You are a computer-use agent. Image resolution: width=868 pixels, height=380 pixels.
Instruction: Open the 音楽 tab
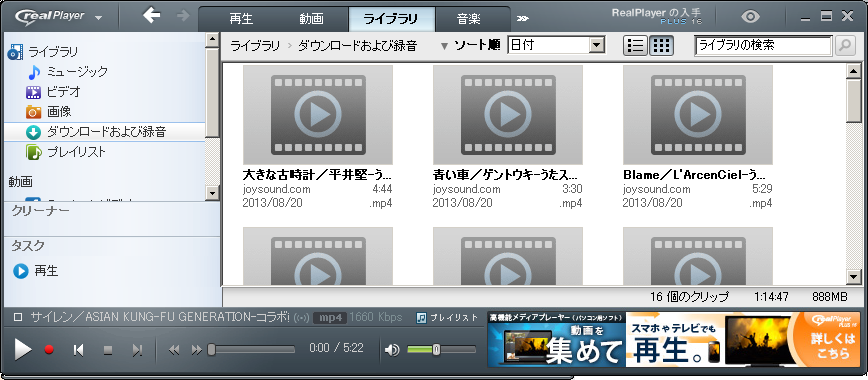point(468,19)
